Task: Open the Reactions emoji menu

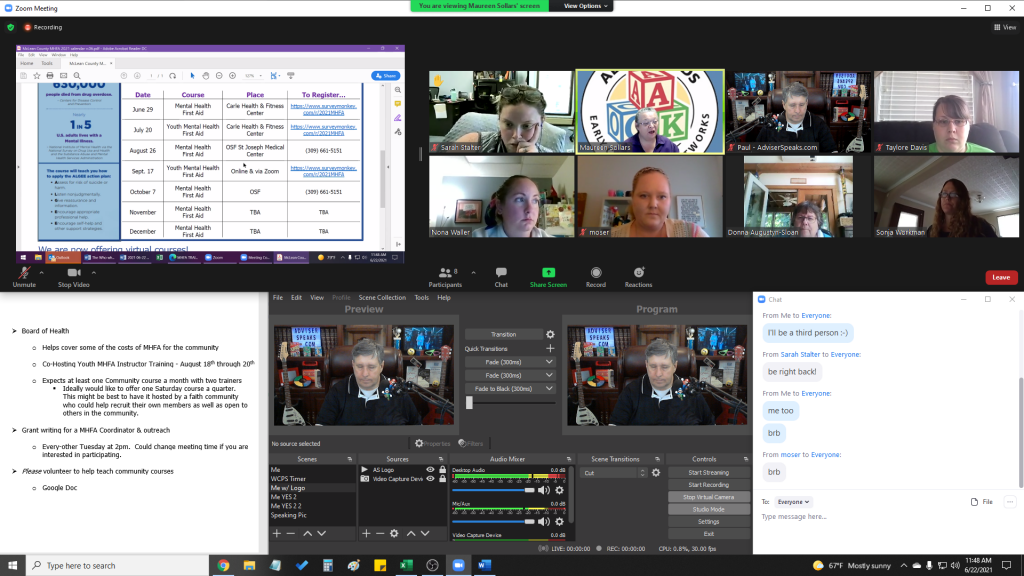Action: (638, 272)
